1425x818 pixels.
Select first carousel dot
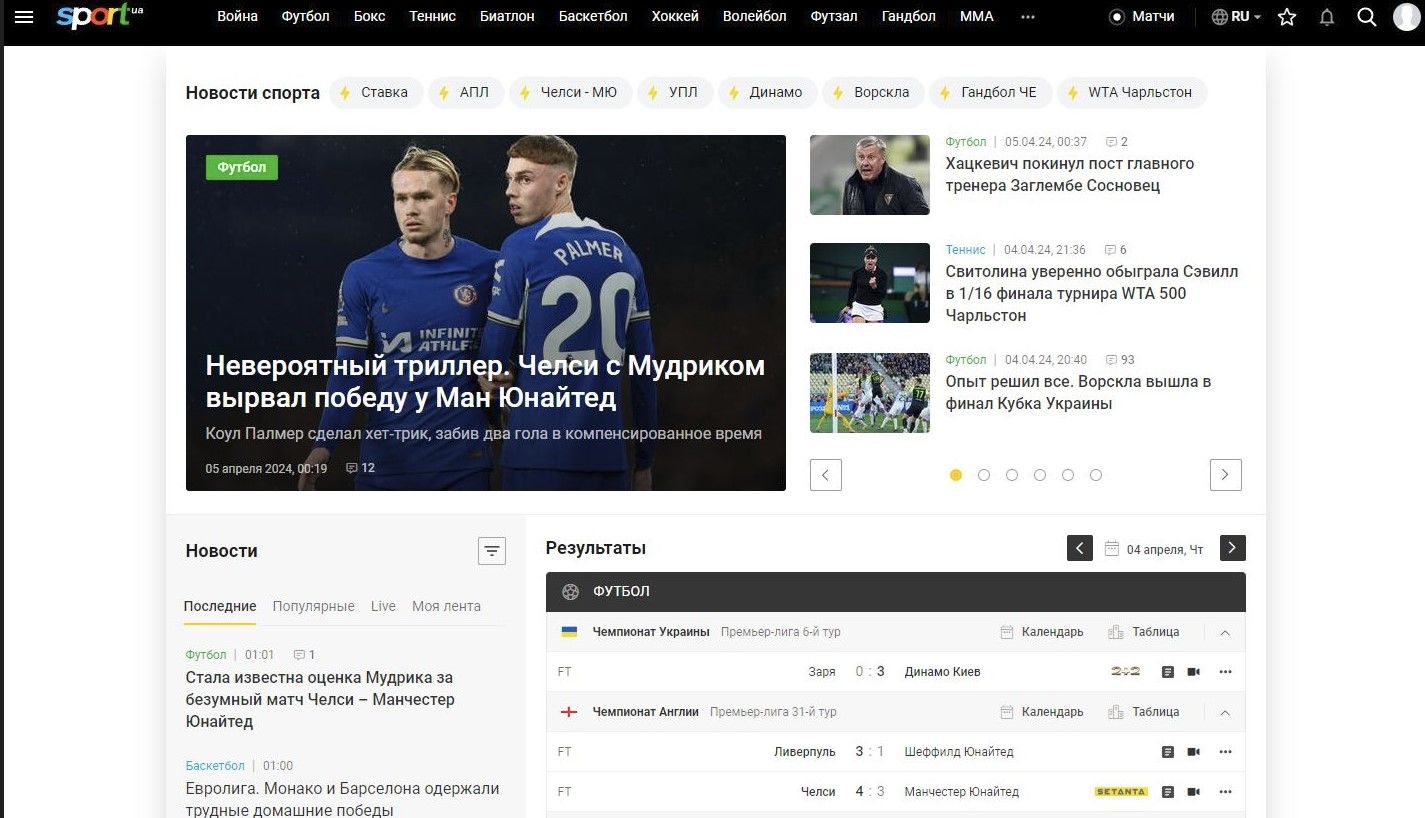(956, 475)
